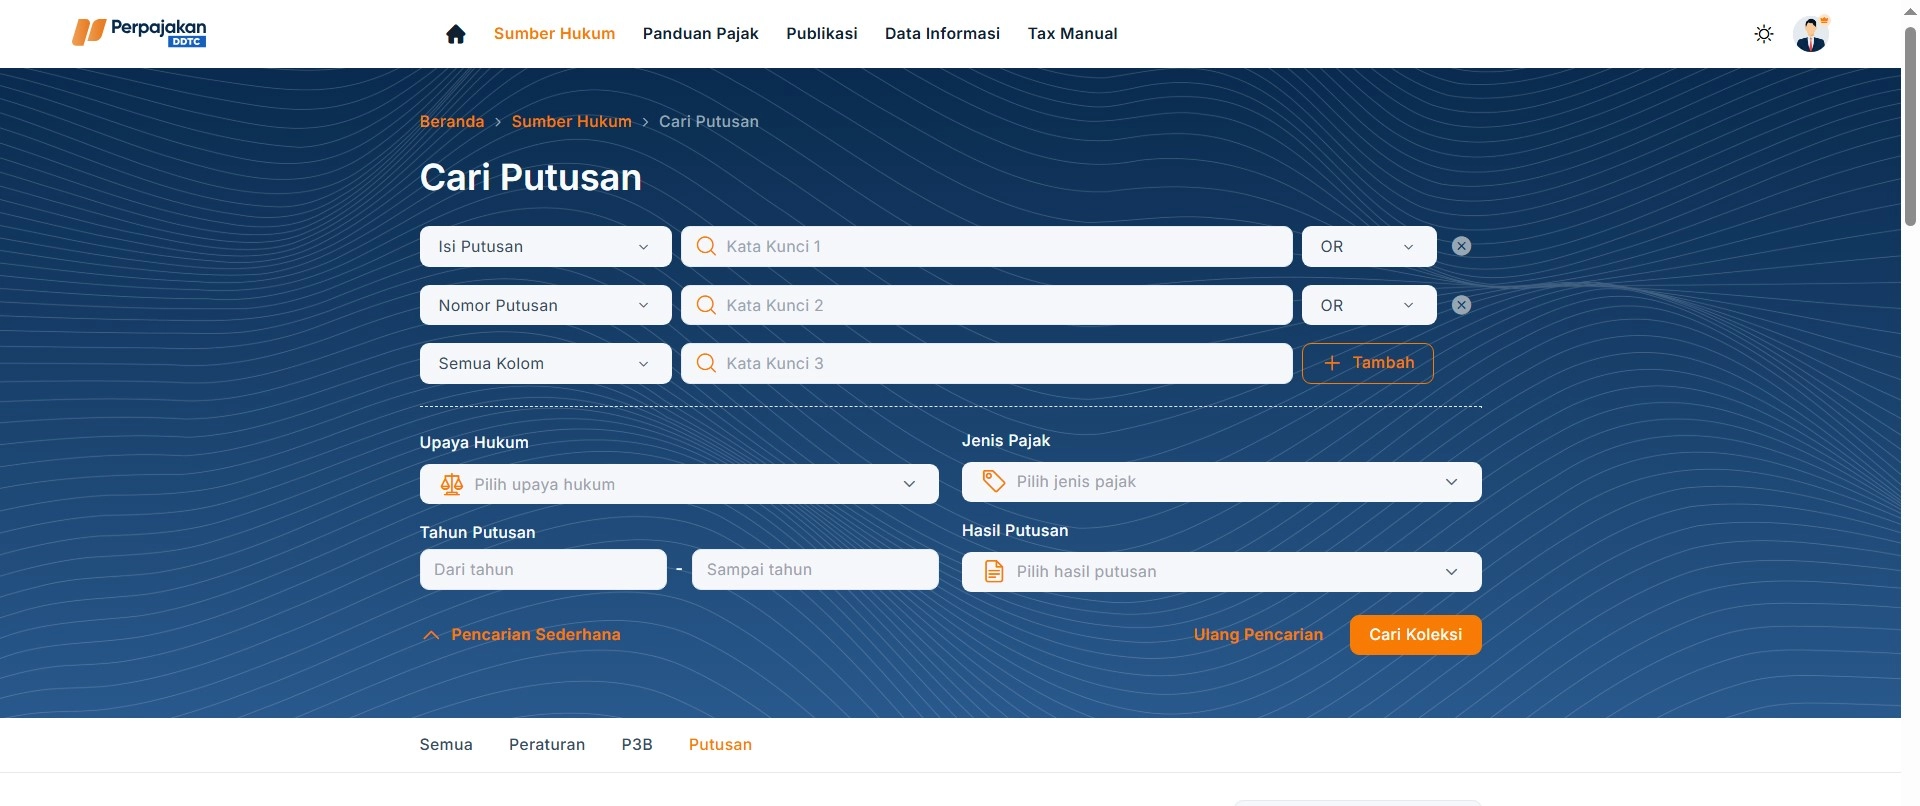Open the Isi Putusan column dropdown

point(545,247)
